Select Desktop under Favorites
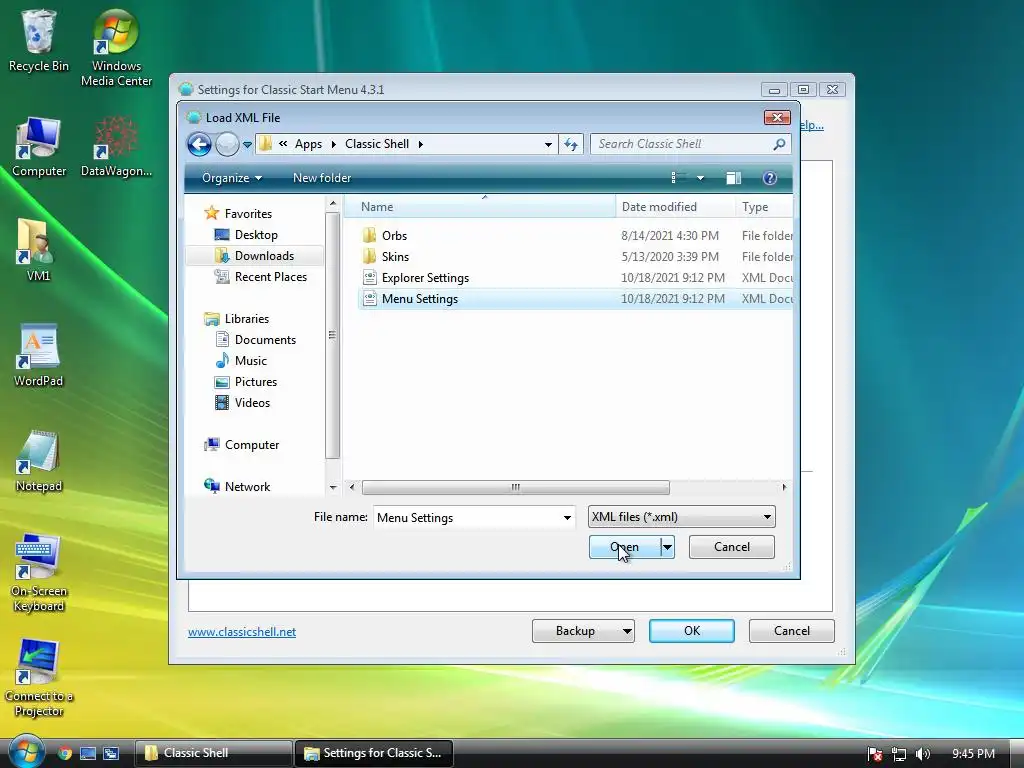The image size is (1024, 768). click(x=255, y=234)
